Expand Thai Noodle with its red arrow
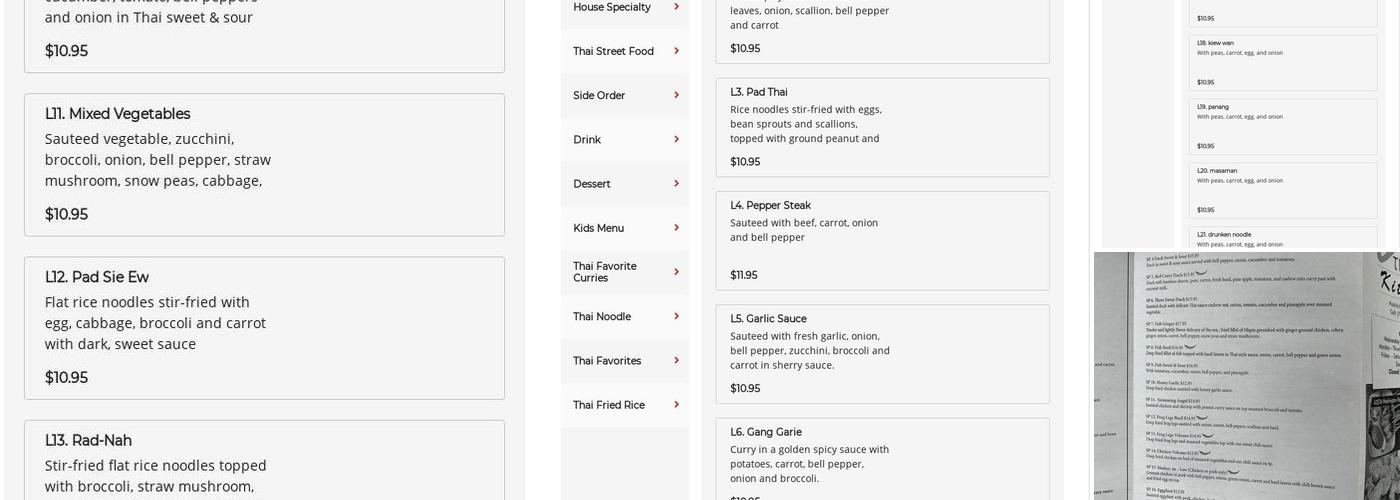Screen dimensions: 1400x500 (x=677, y=316)
